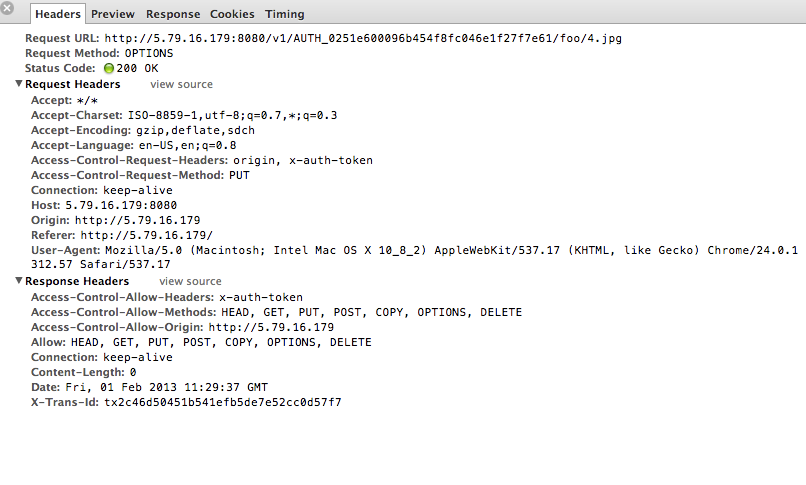Screen dimensions: 806x485
Task: Close the request details panel
Action: pyautogui.click(x=7, y=8)
